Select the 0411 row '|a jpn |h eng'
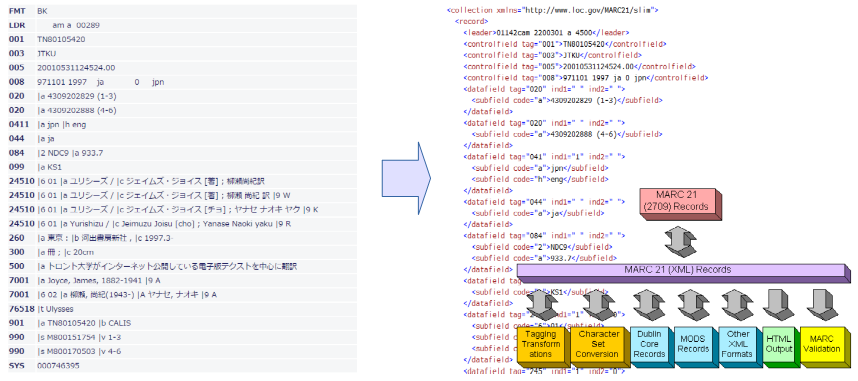Image resolution: width=858 pixels, height=381 pixels. (182, 125)
